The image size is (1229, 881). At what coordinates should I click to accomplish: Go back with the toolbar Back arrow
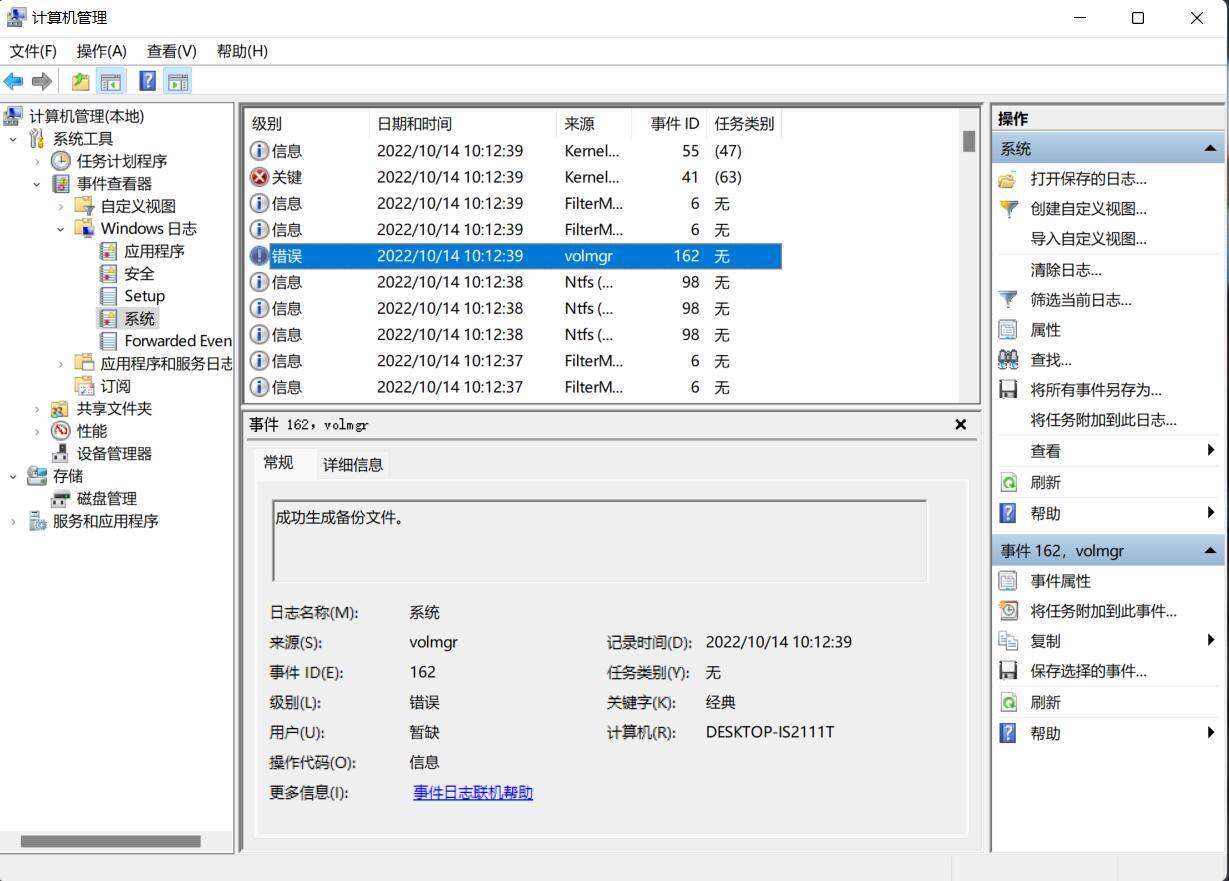coord(14,82)
